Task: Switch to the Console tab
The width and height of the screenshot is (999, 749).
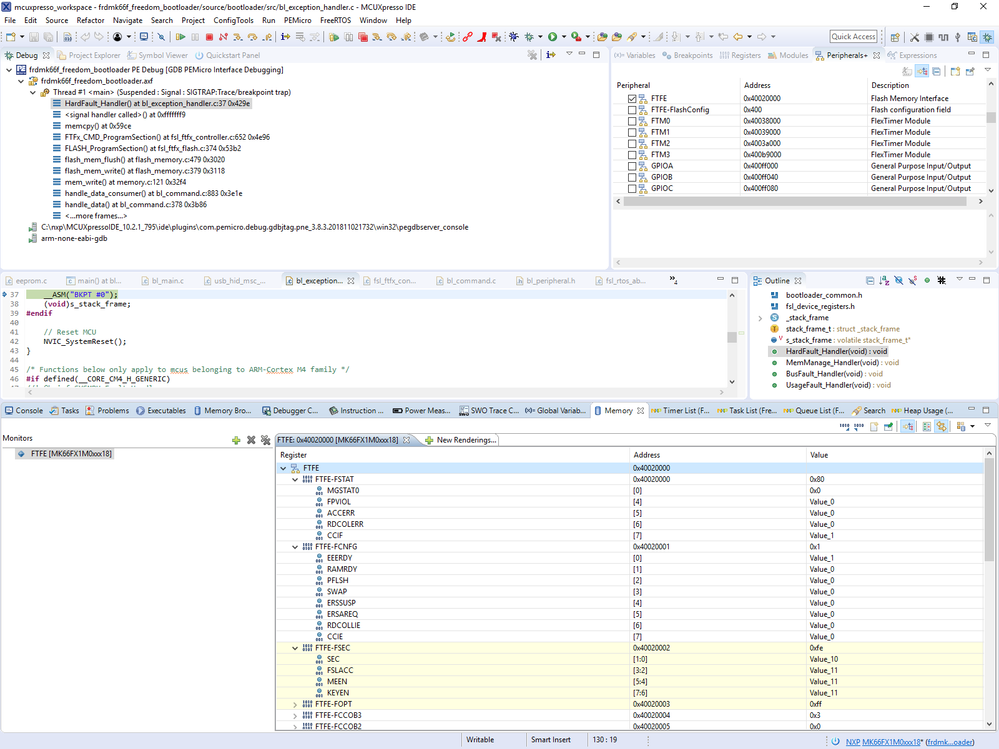Action: (x=24, y=411)
